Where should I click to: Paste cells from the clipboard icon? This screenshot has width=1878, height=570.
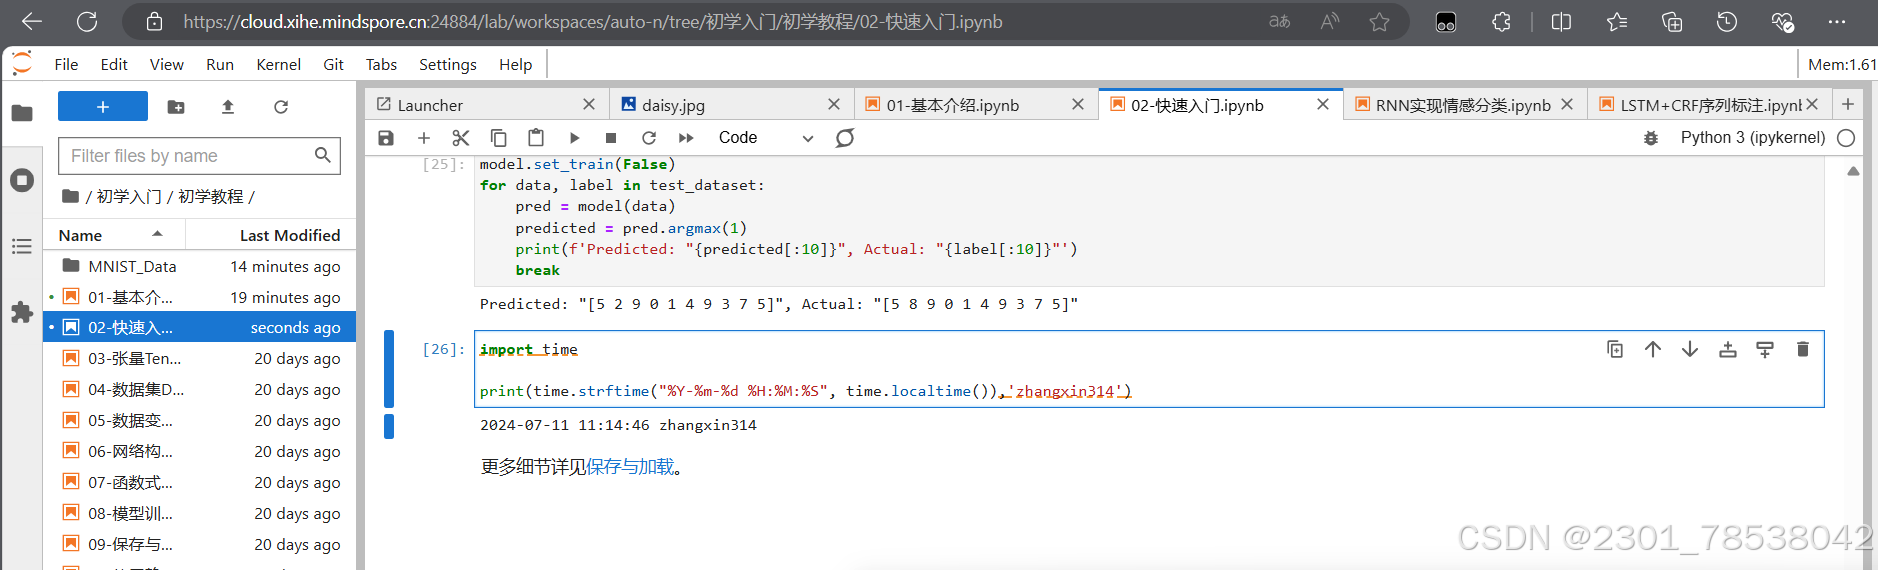[536, 138]
